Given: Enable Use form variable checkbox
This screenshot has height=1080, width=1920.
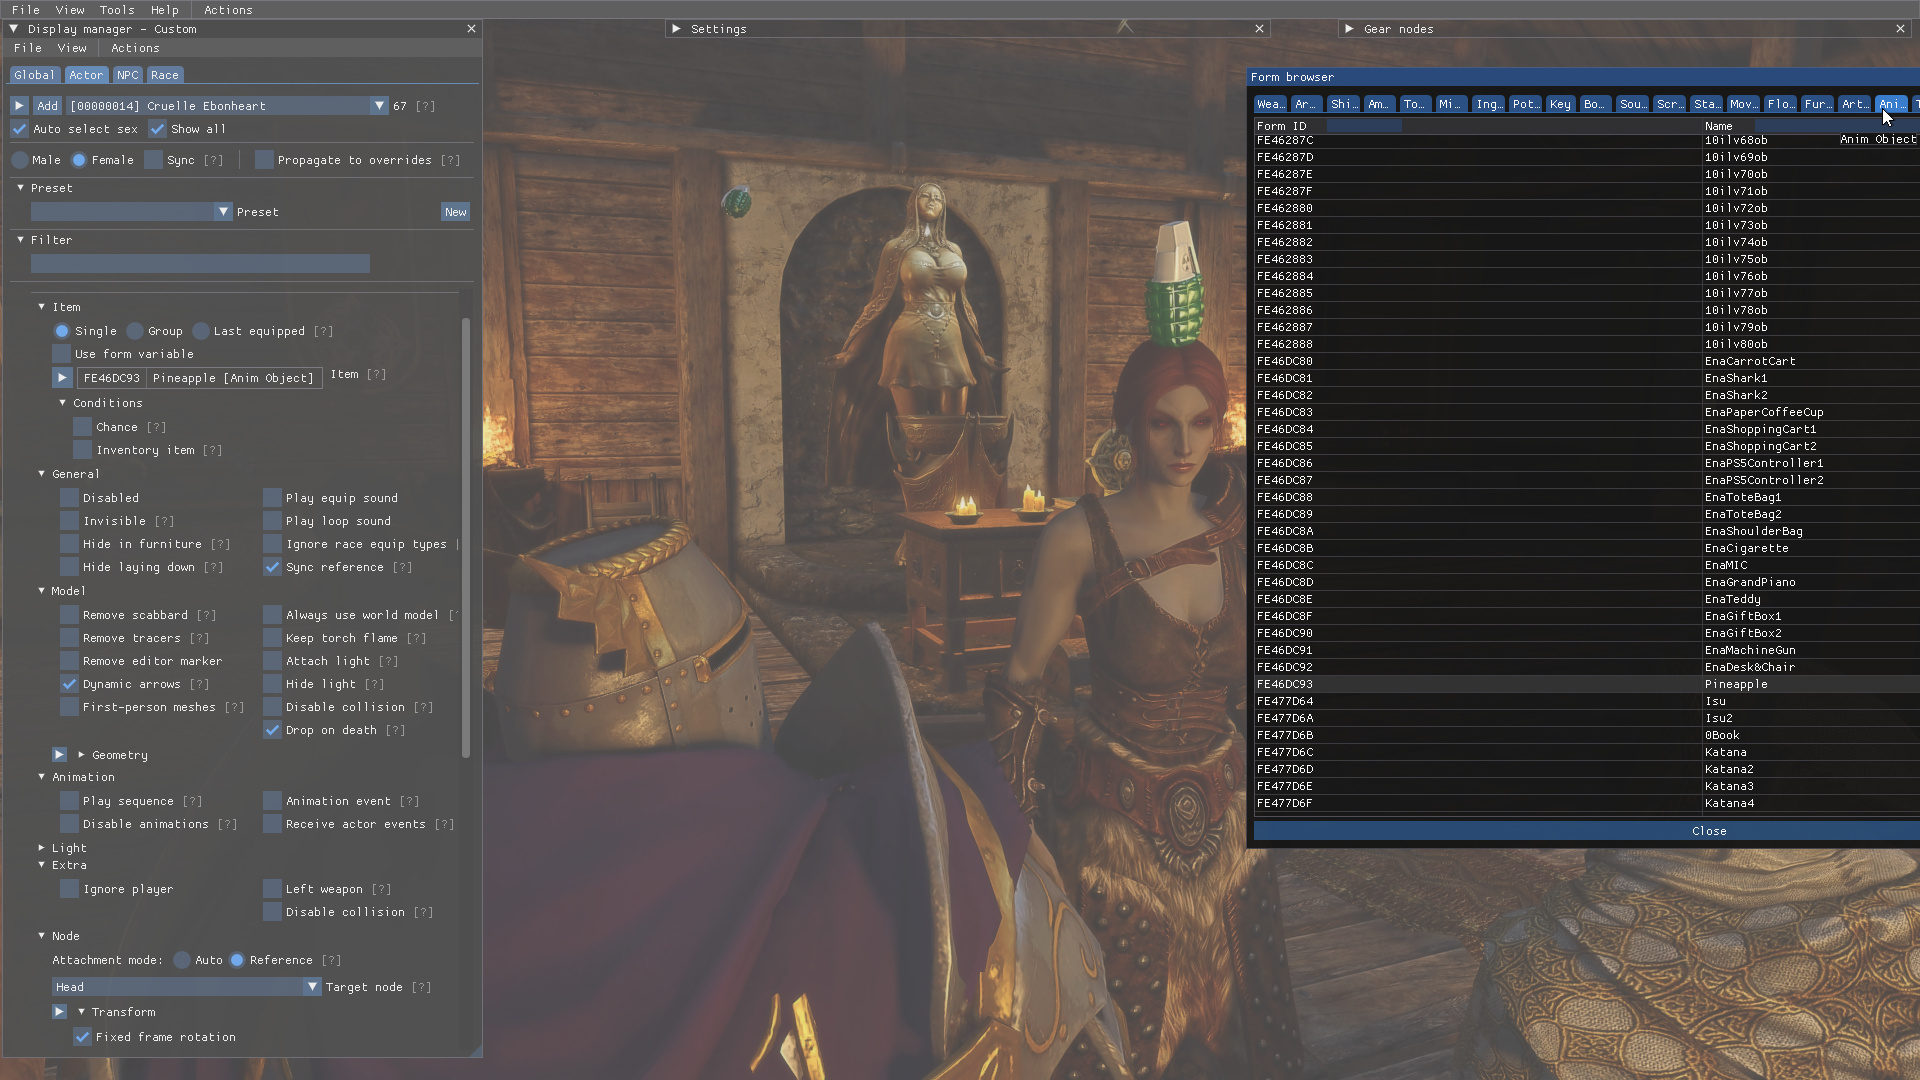Looking at the screenshot, I should pyautogui.click(x=62, y=354).
